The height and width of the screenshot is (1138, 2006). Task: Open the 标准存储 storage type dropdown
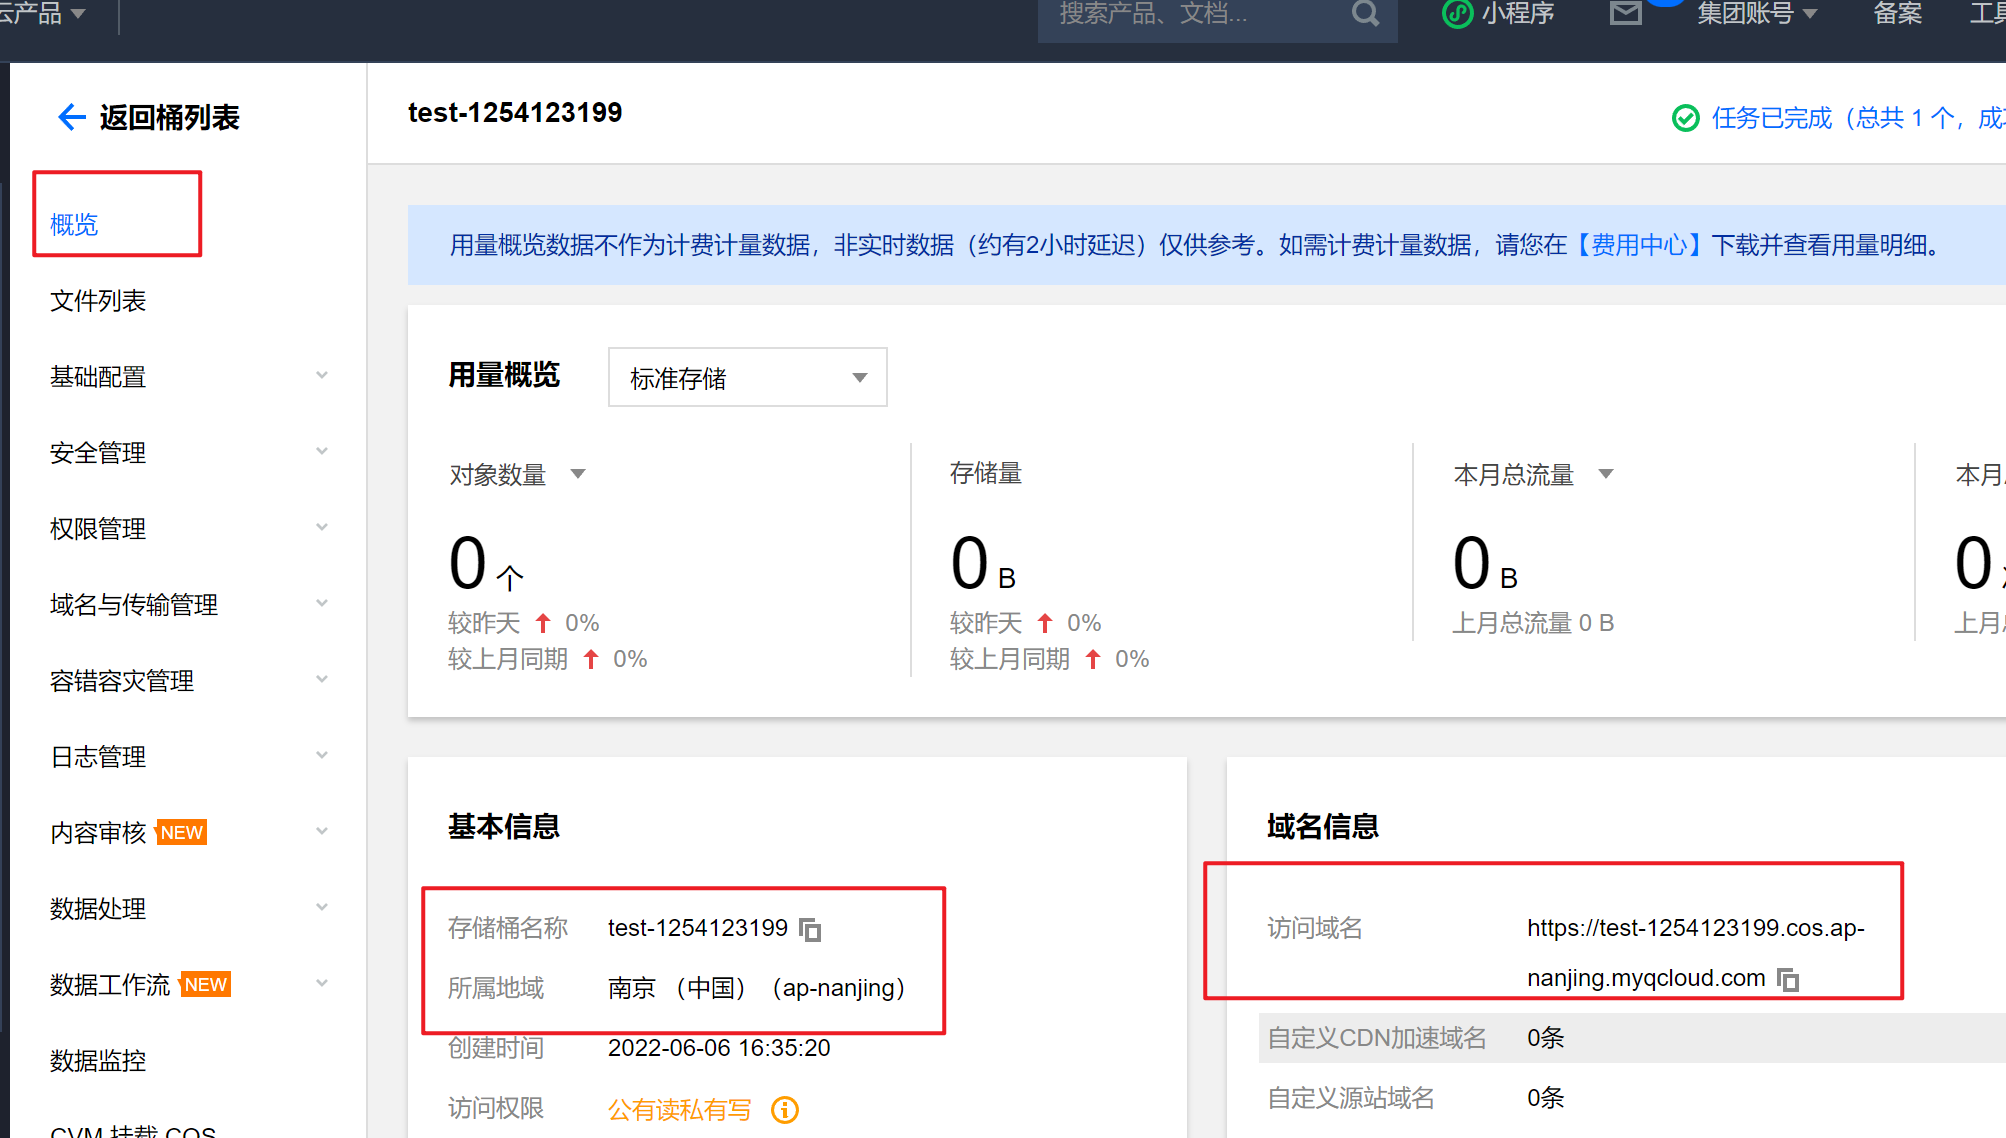click(747, 377)
